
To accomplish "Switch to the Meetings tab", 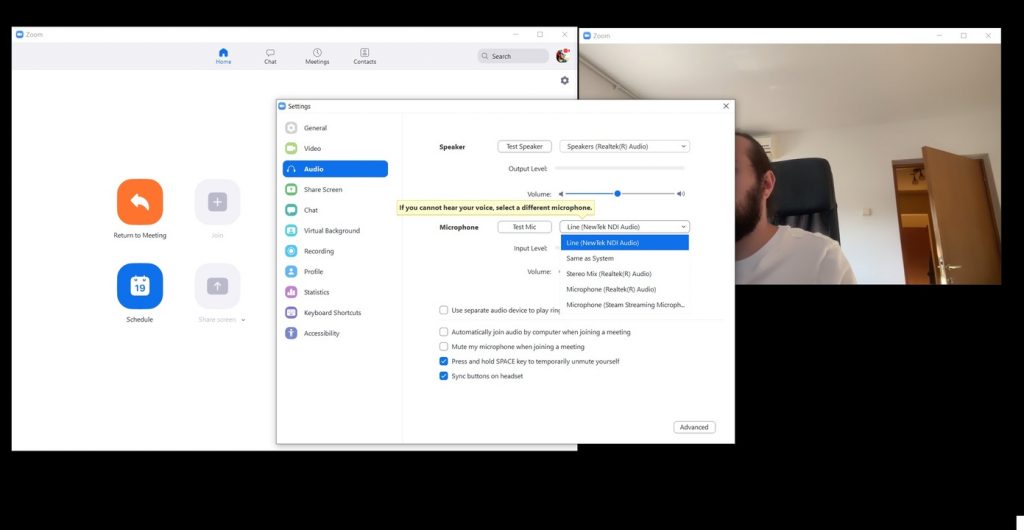I will [x=317, y=56].
